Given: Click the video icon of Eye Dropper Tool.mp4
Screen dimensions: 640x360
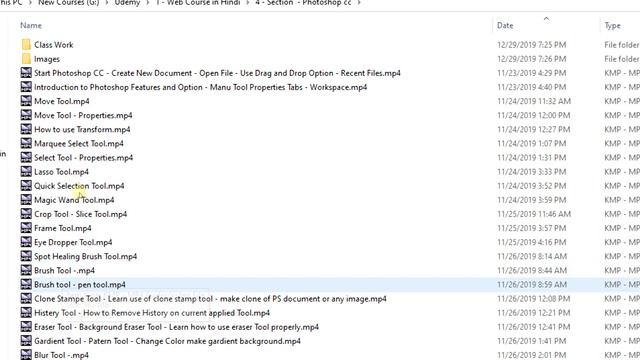Looking at the screenshot, I should (26, 242).
